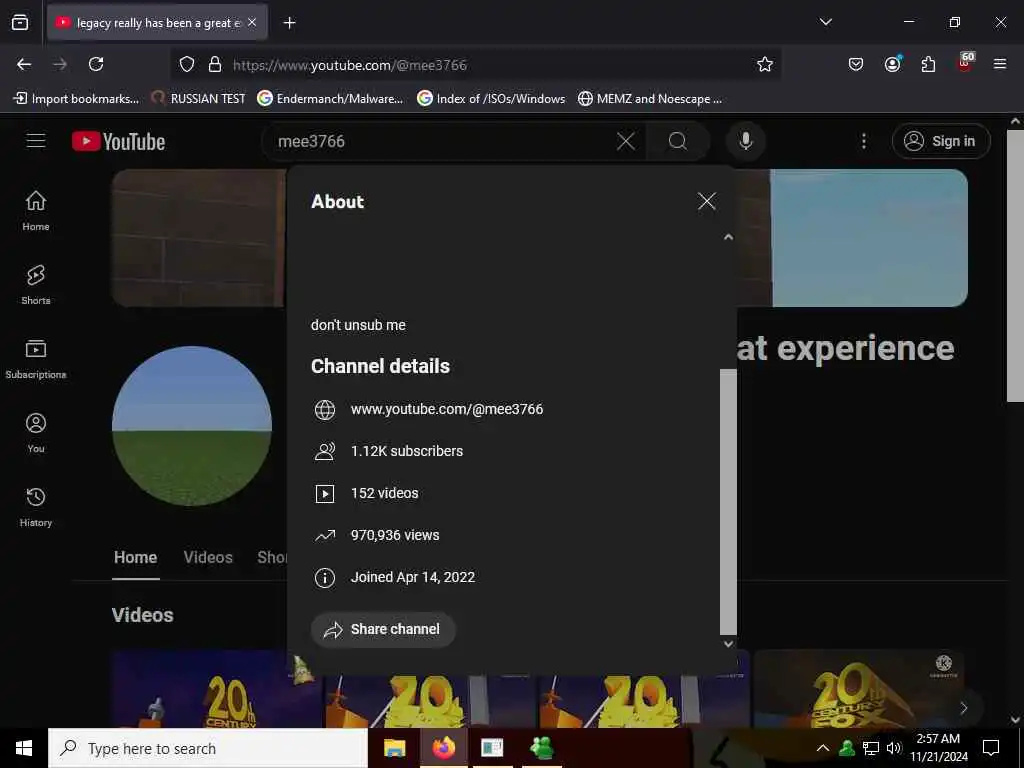The width and height of the screenshot is (1024, 768).
Task: Open the You section in sidebar
Action: (x=36, y=432)
